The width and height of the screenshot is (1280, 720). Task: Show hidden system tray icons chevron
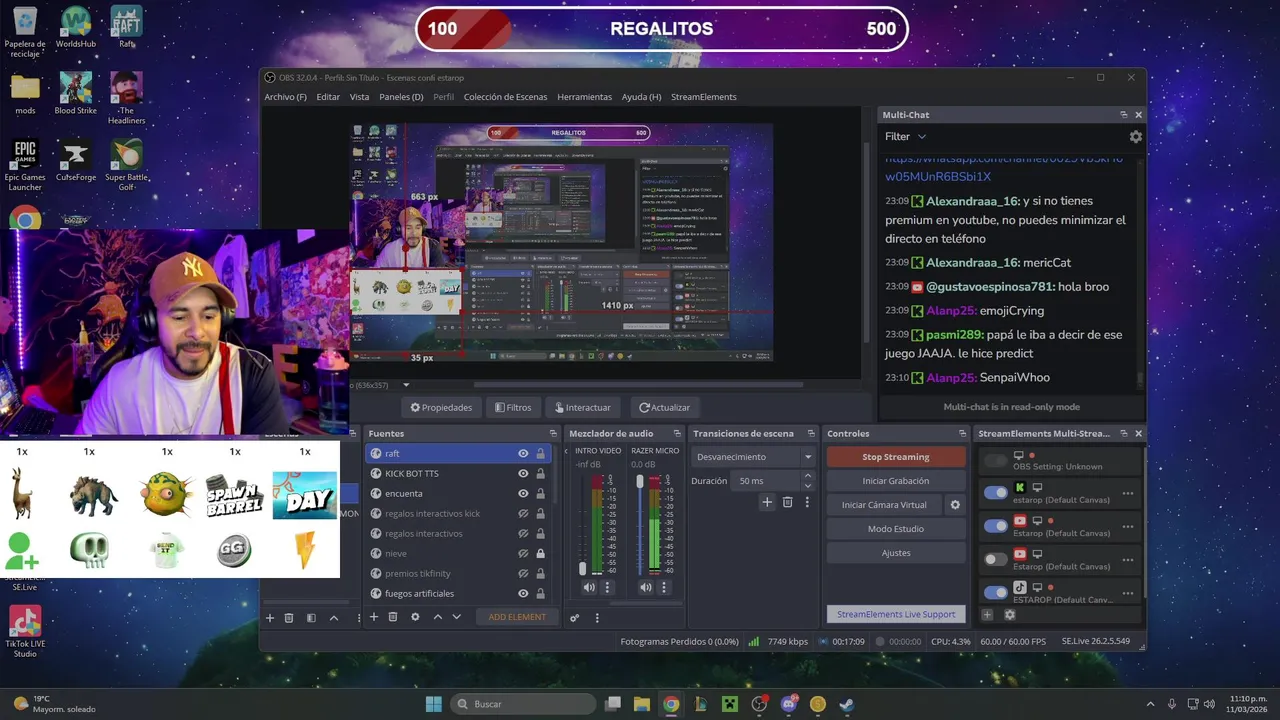1150,704
